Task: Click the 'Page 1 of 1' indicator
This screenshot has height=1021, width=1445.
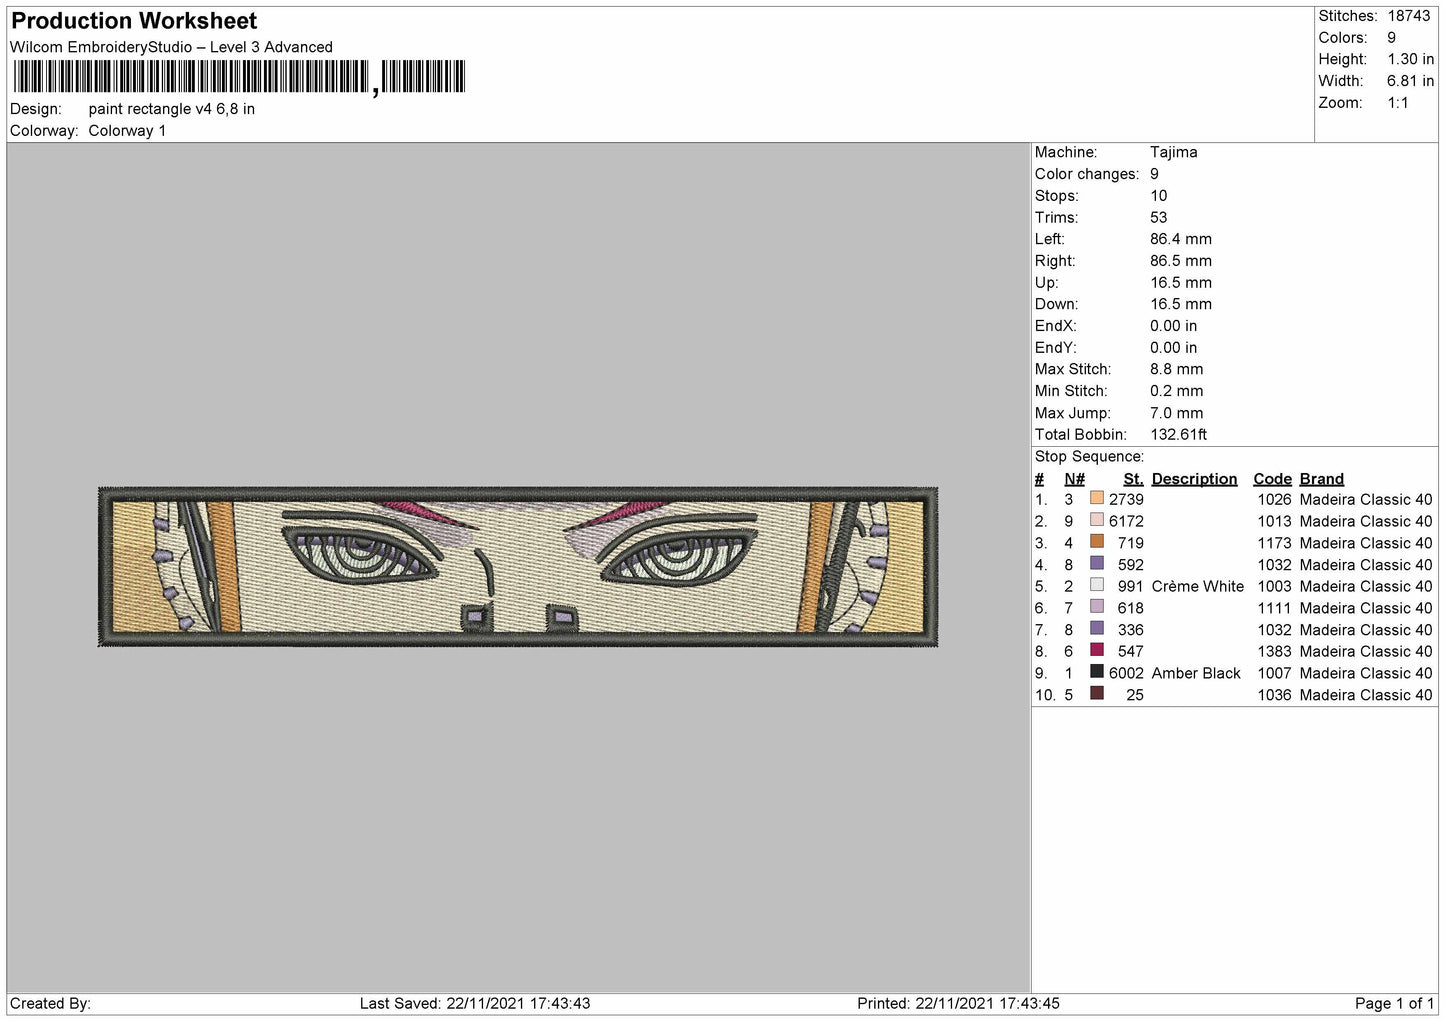Action: (1394, 1004)
